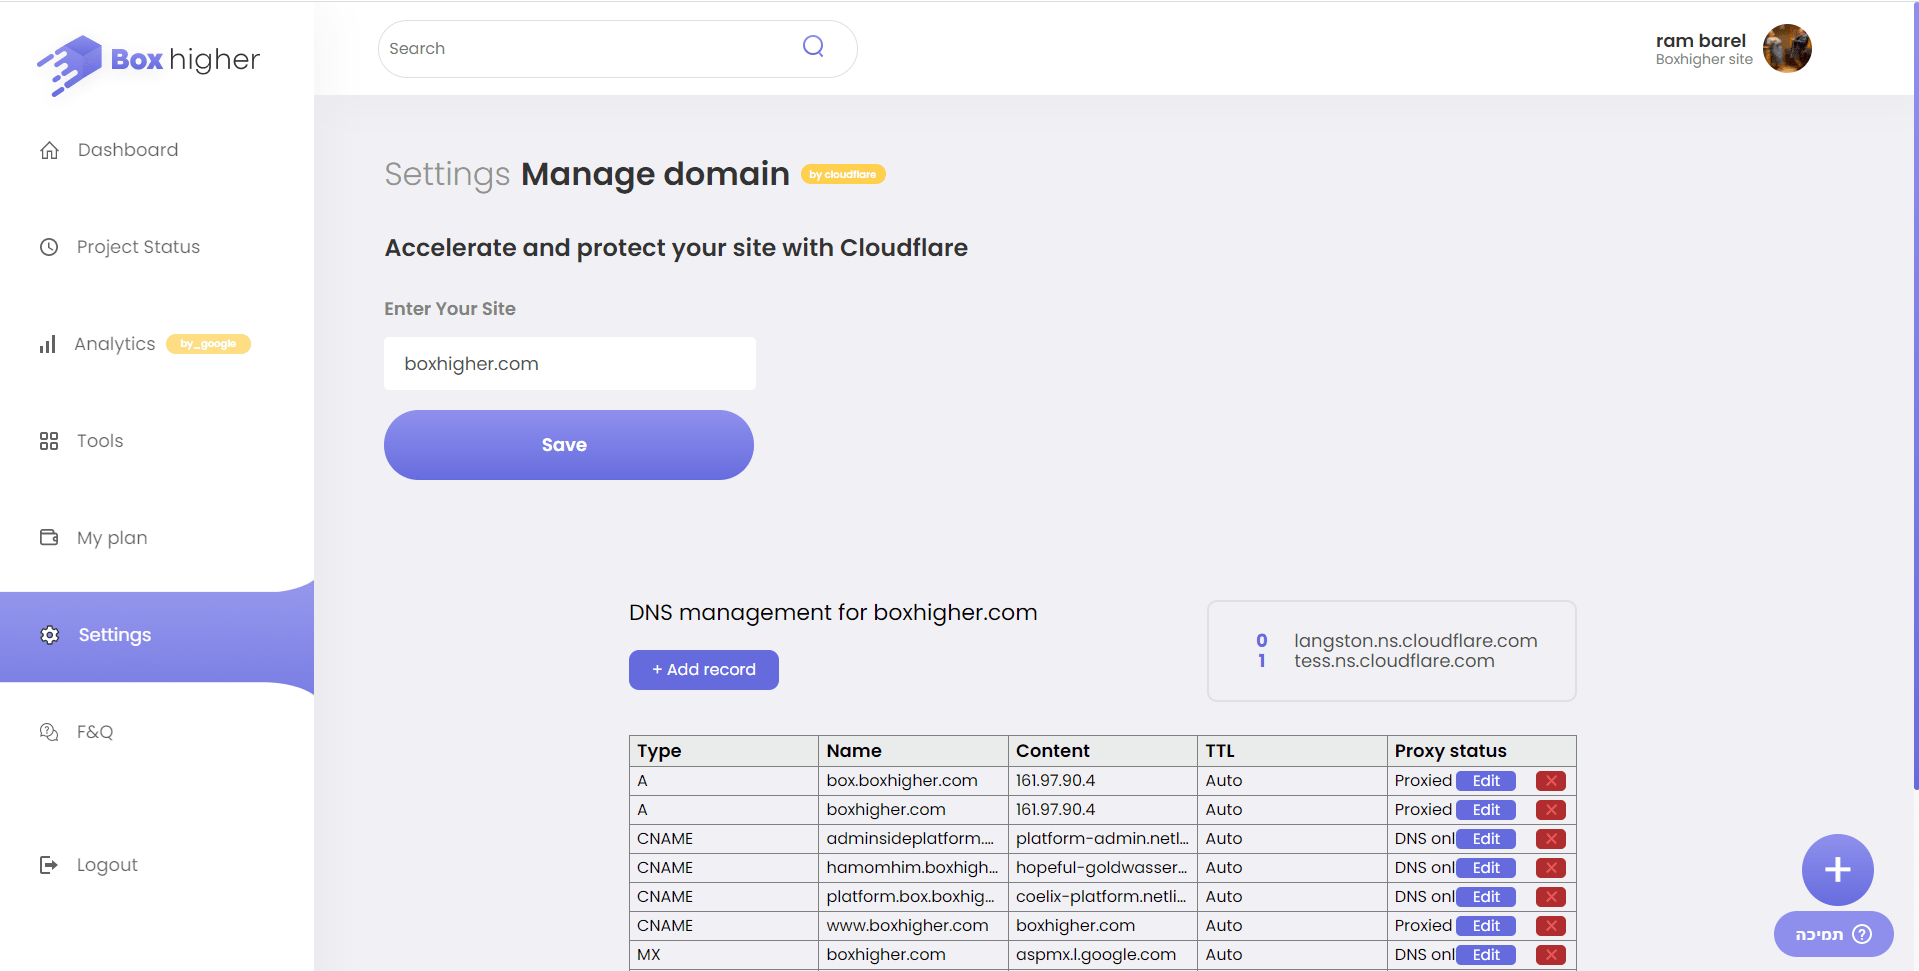Image resolution: width=1919 pixels, height=971 pixels.
Task: Click the floating plus button
Action: [1837, 869]
